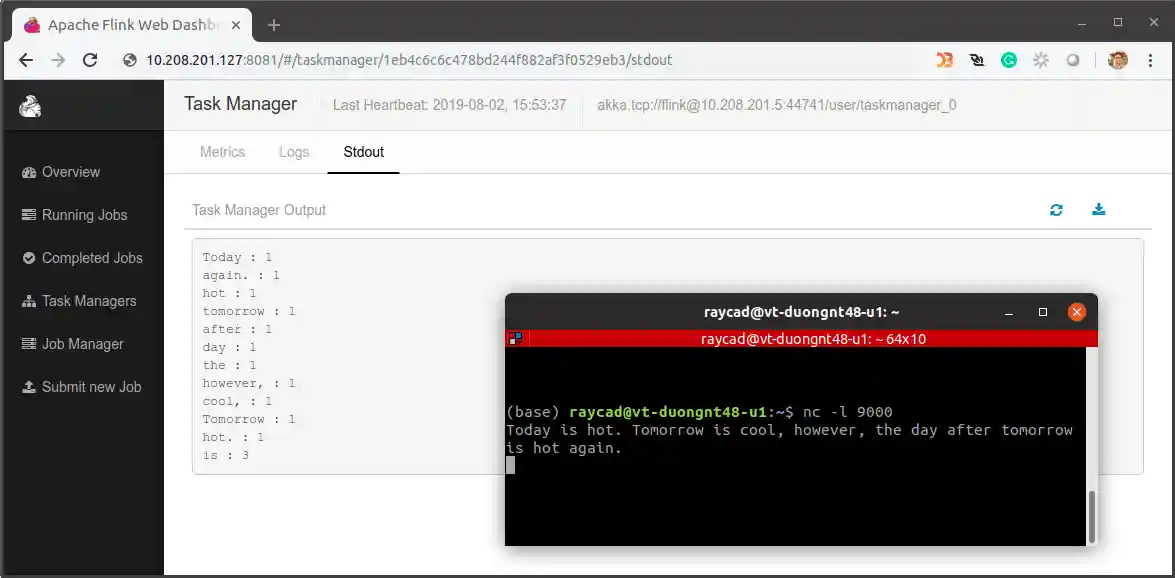The width and height of the screenshot is (1175, 578).
Task: Click the terminal split-pane icon in red bar
Action: pyautogui.click(x=515, y=339)
